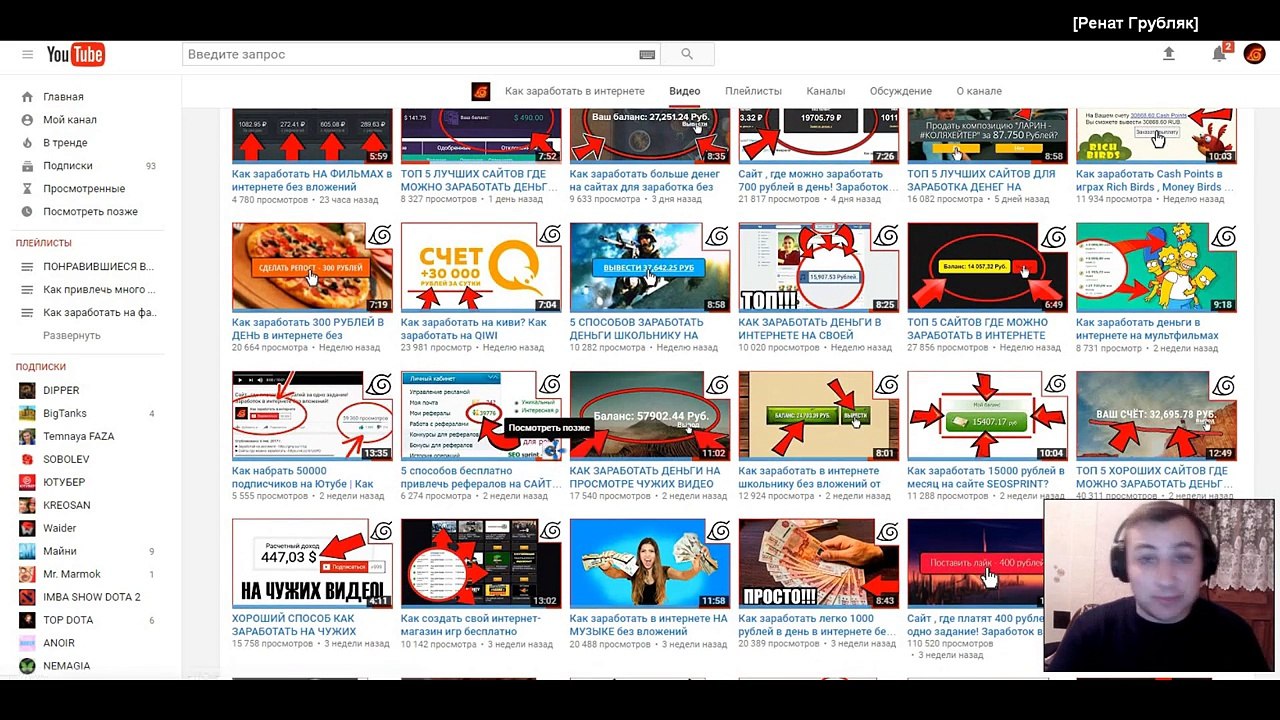Screen dimensions: 1280x720
Task: Open the ПРОСТО!!! banknotes thumbnail
Action: [x=819, y=563]
